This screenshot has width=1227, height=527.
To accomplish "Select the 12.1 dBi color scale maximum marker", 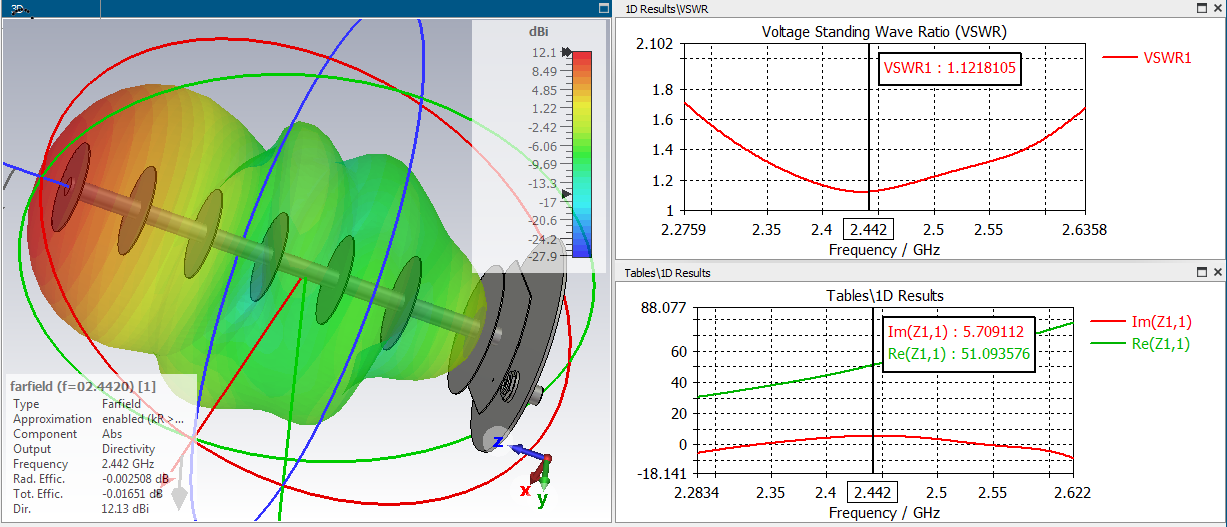I will [568, 52].
